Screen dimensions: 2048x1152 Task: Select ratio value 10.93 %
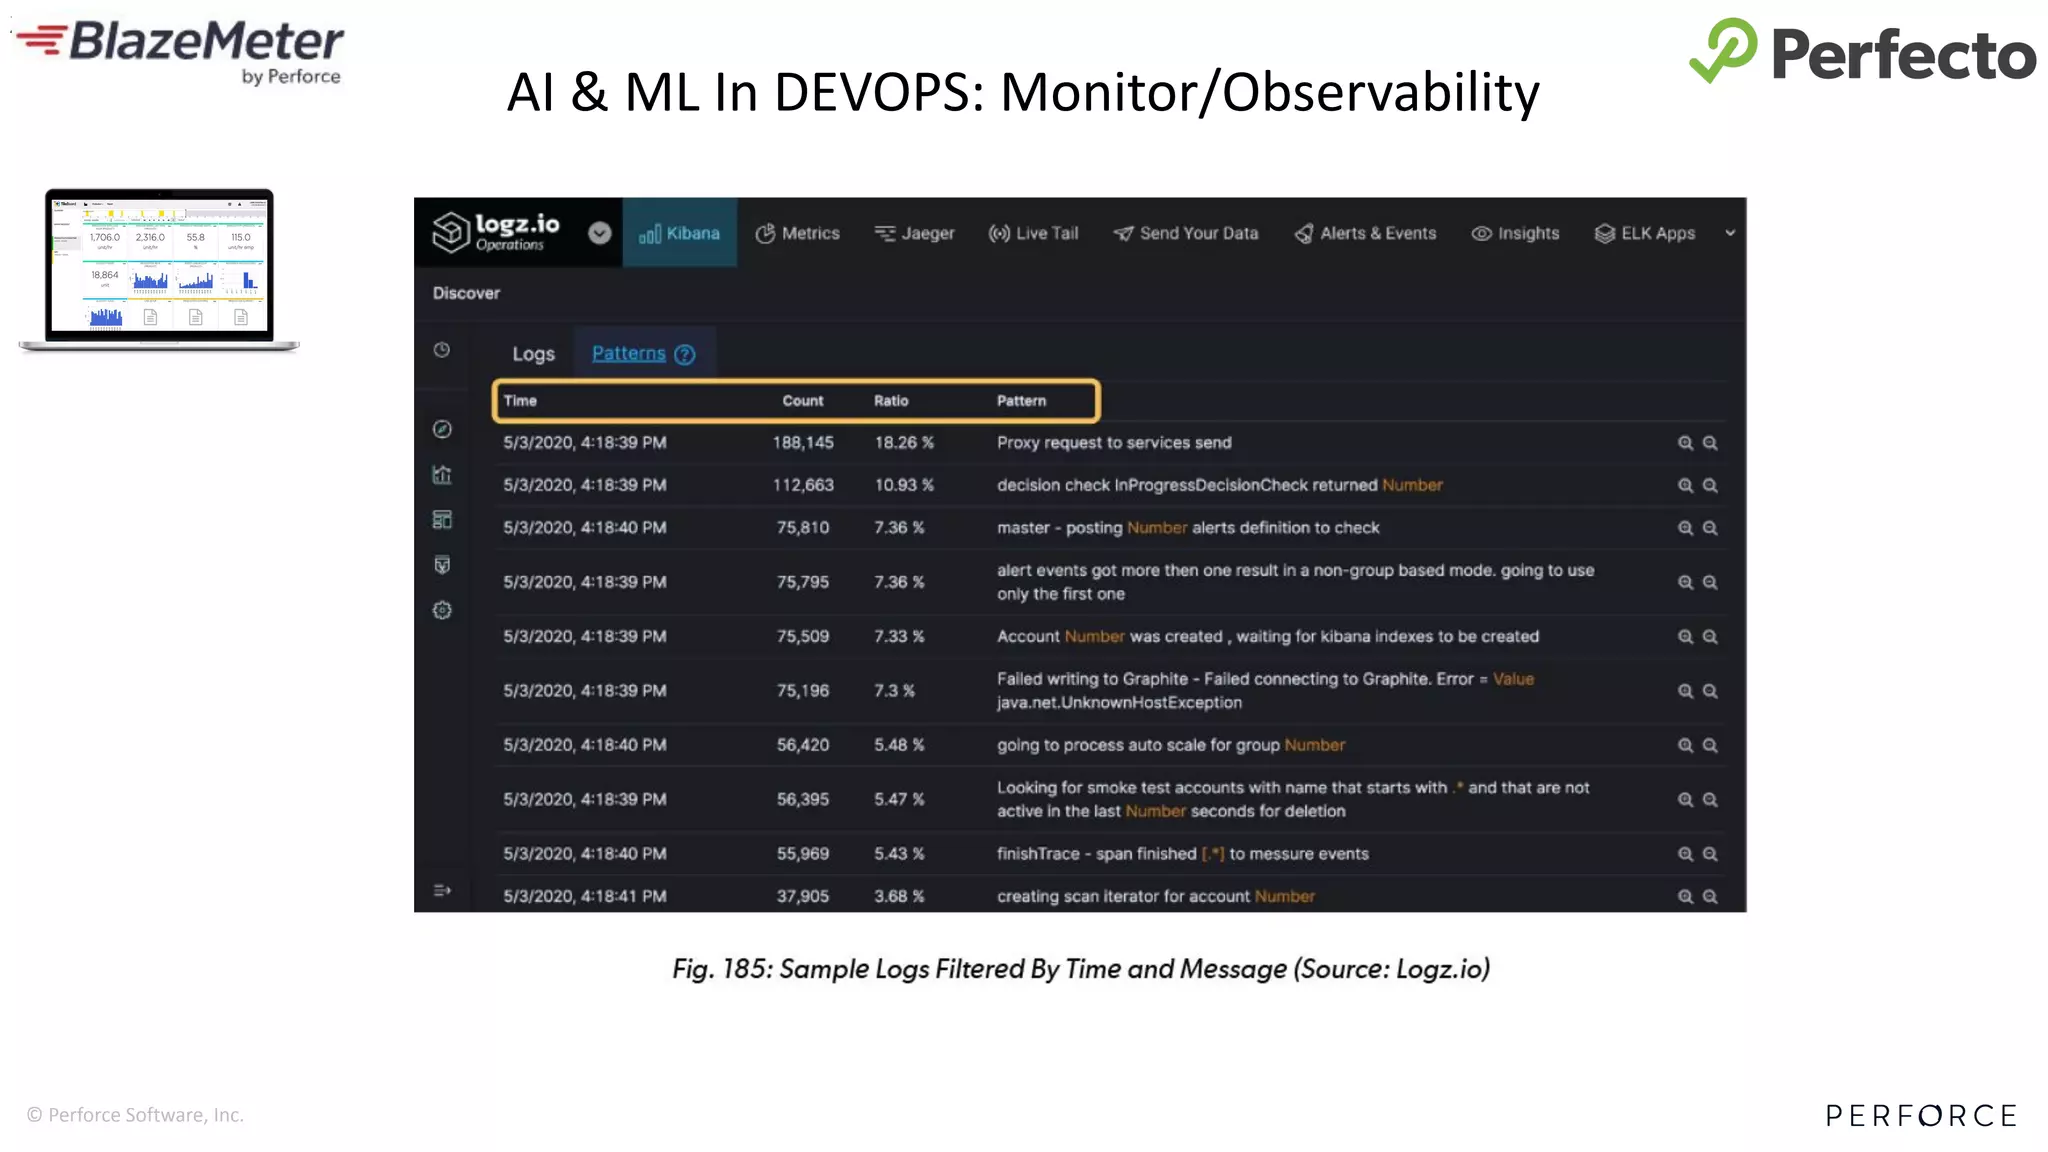(x=904, y=485)
